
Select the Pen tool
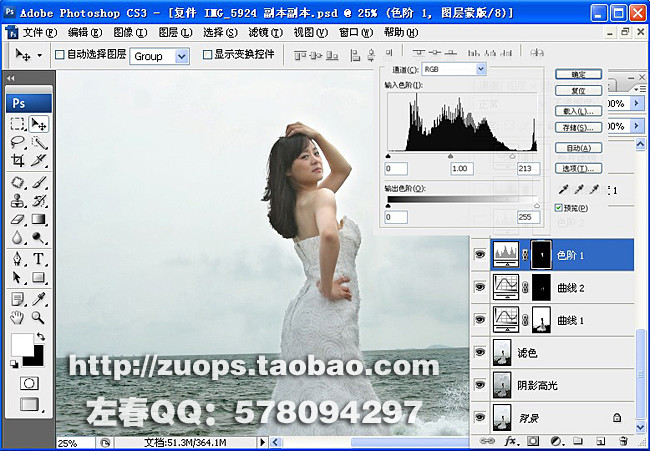[x=18, y=259]
